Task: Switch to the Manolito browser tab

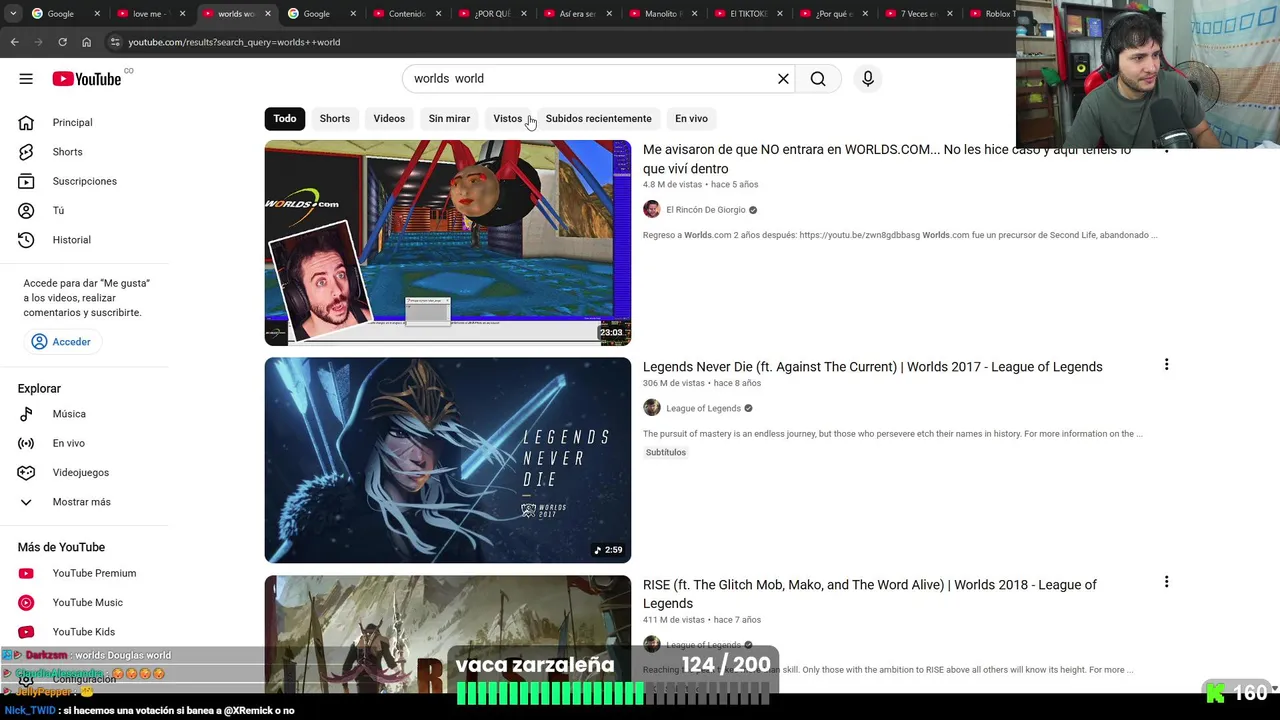Action: [664, 14]
